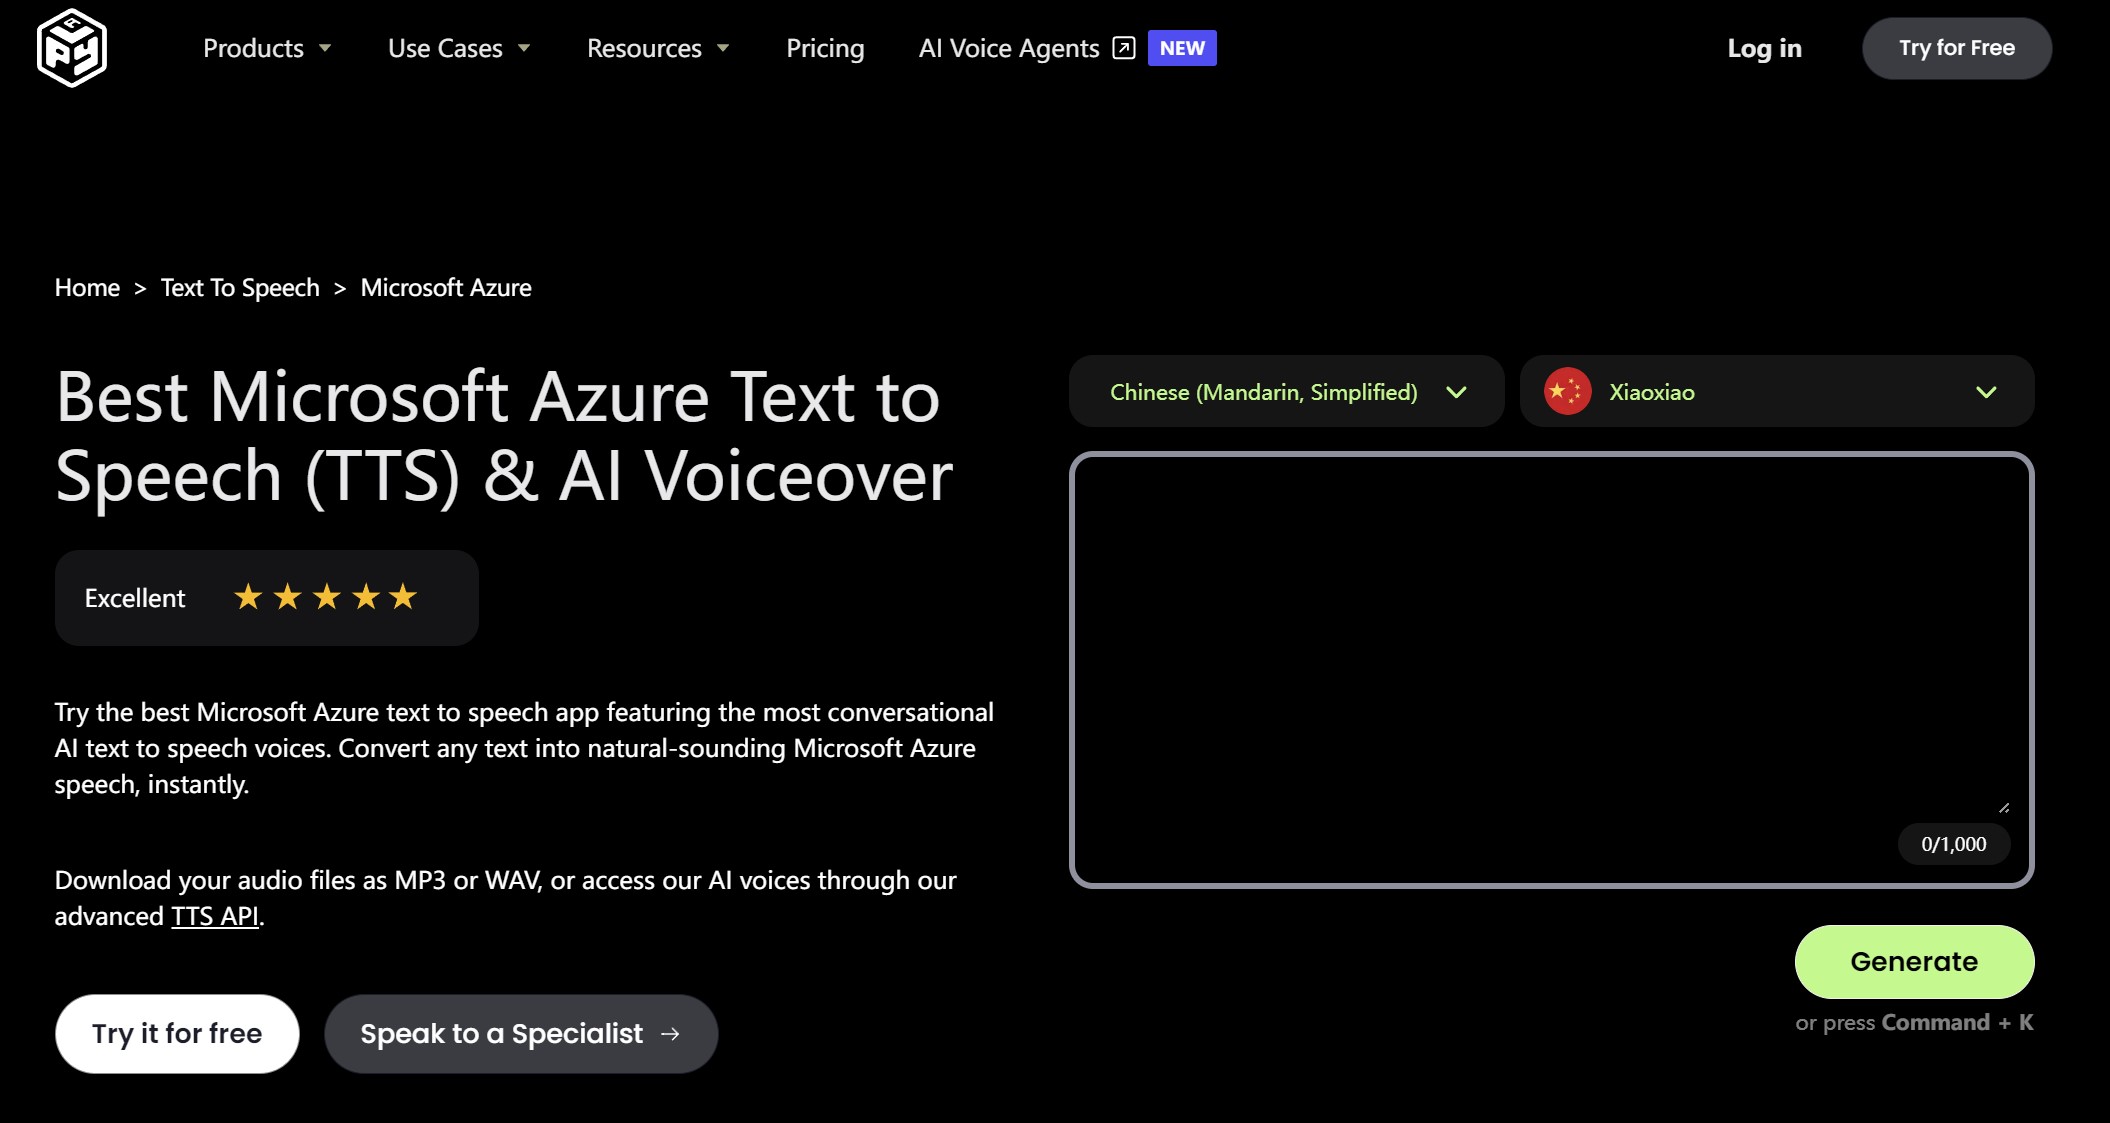Click the language dropdown chevron
2110x1123 pixels.
[x=1457, y=392]
